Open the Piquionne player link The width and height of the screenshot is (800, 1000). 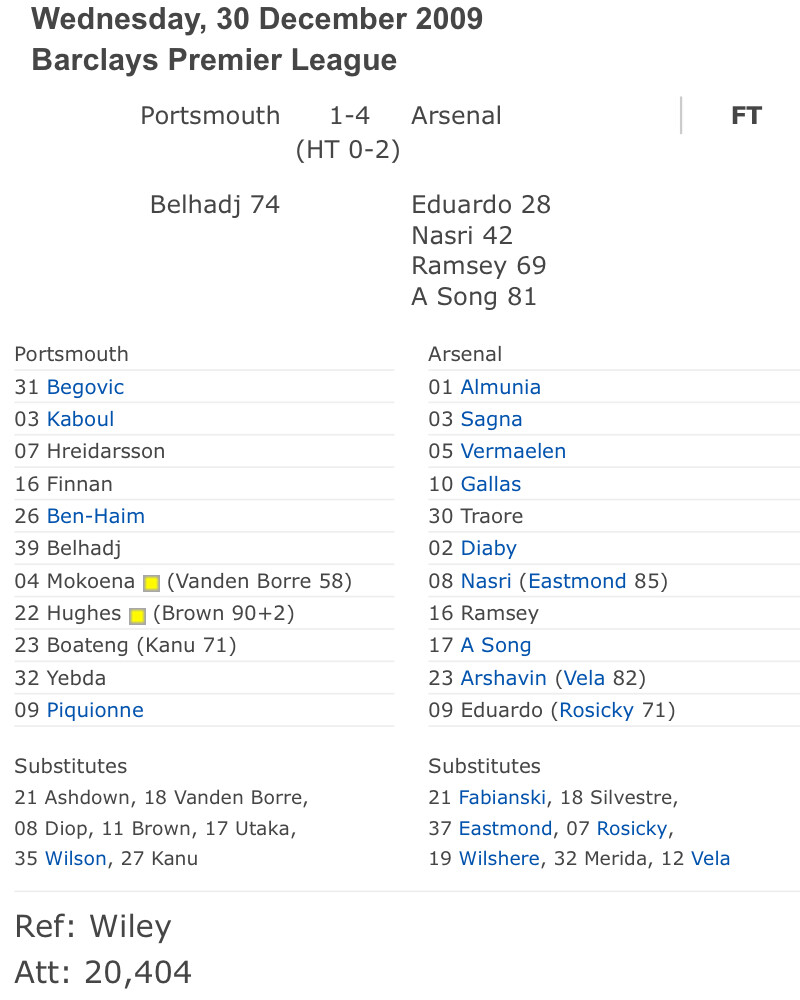tap(95, 710)
